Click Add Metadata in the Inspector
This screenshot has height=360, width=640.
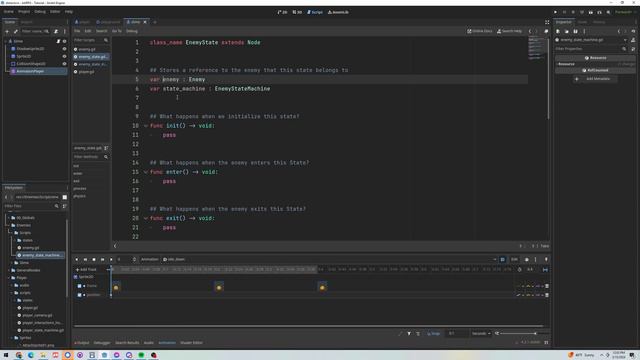(x=596, y=79)
